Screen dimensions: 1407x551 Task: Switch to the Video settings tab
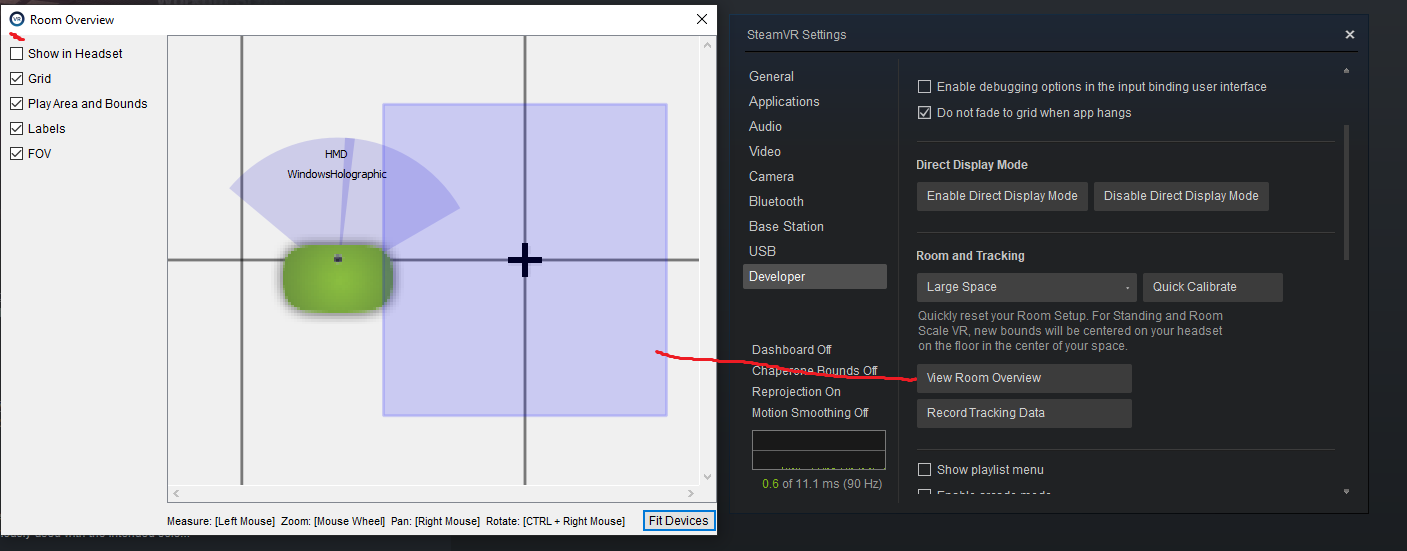click(x=765, y=151)
